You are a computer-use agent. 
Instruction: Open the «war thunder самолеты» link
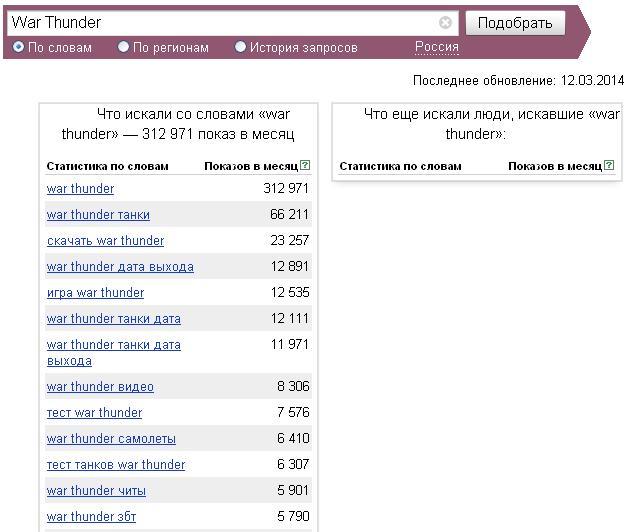click(x=111, y=439)
